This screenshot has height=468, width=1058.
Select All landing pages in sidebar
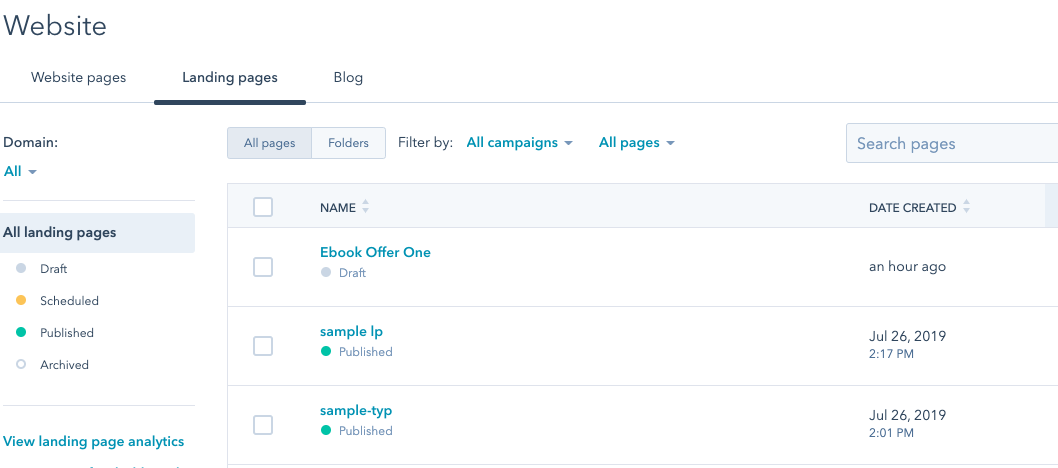click(x=60, y=233)
